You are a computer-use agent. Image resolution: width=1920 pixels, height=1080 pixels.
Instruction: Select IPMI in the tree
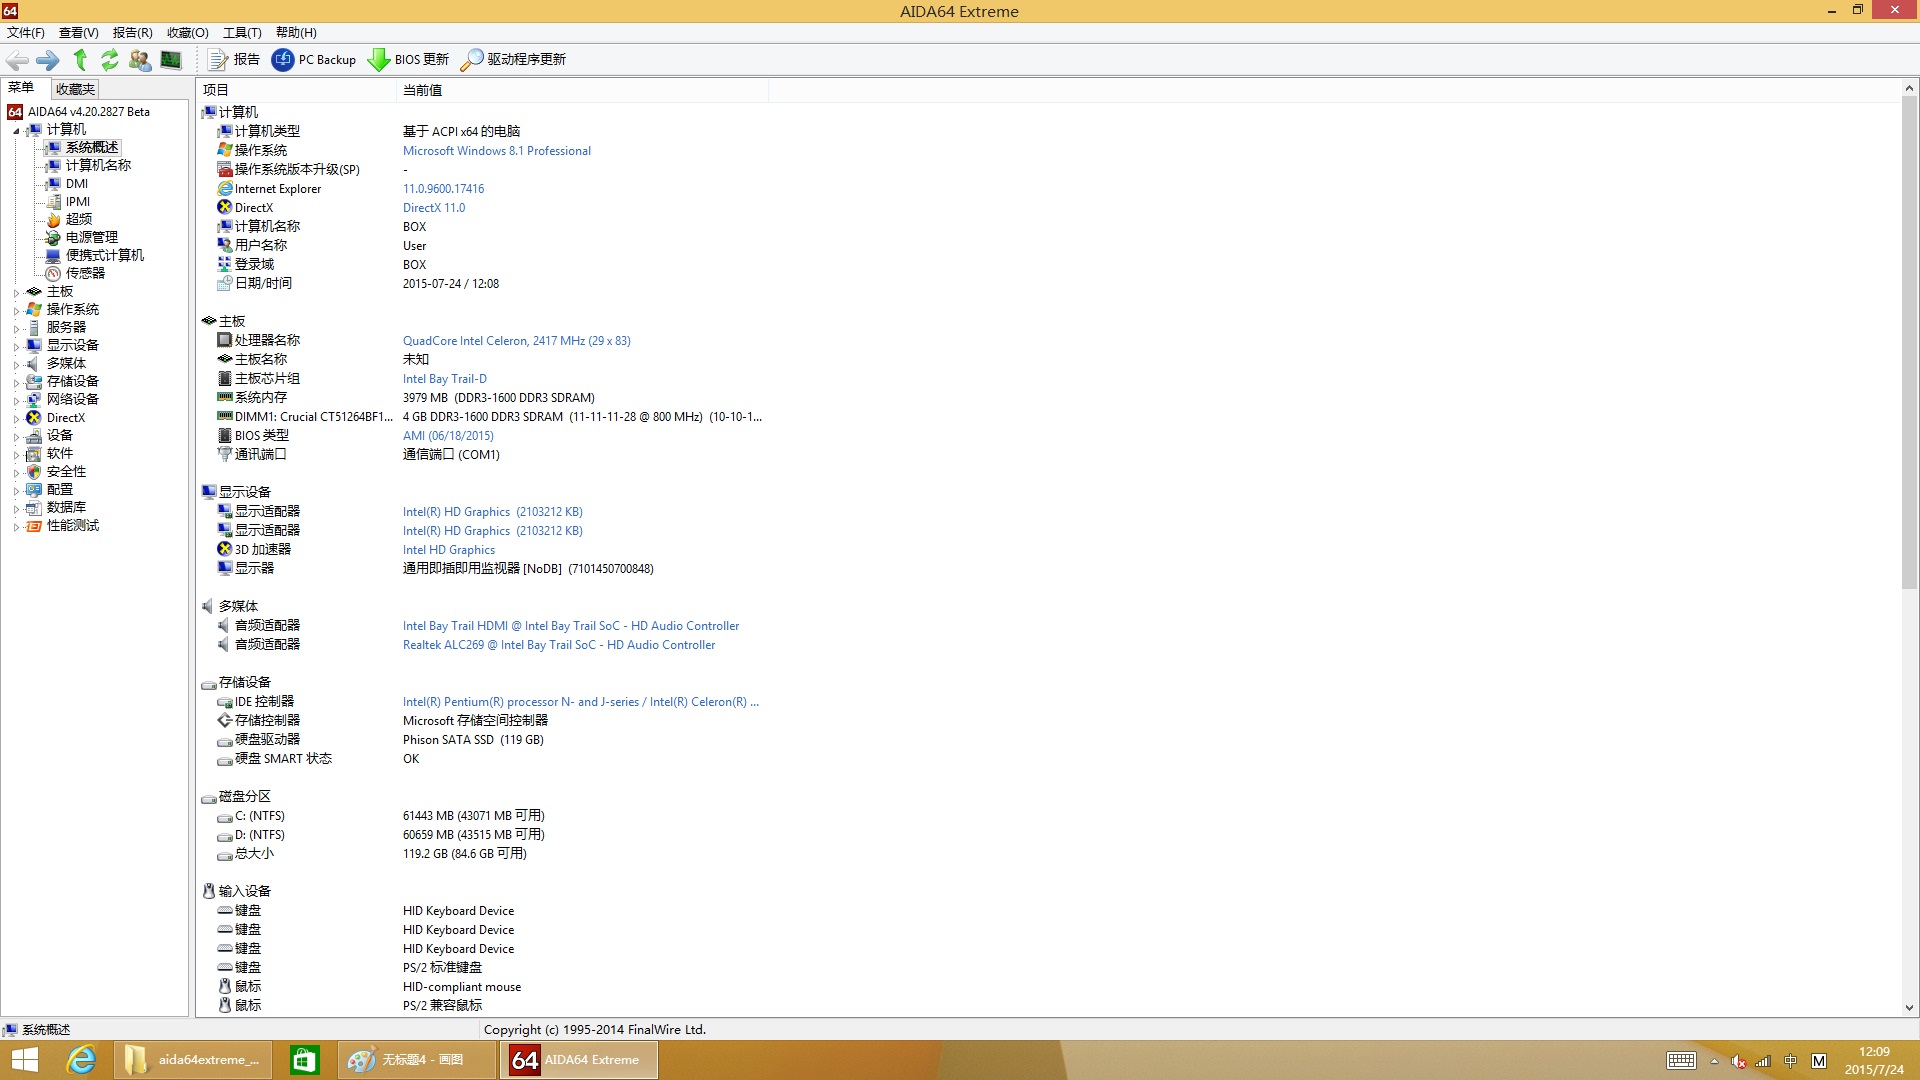[x=78, y=201]
